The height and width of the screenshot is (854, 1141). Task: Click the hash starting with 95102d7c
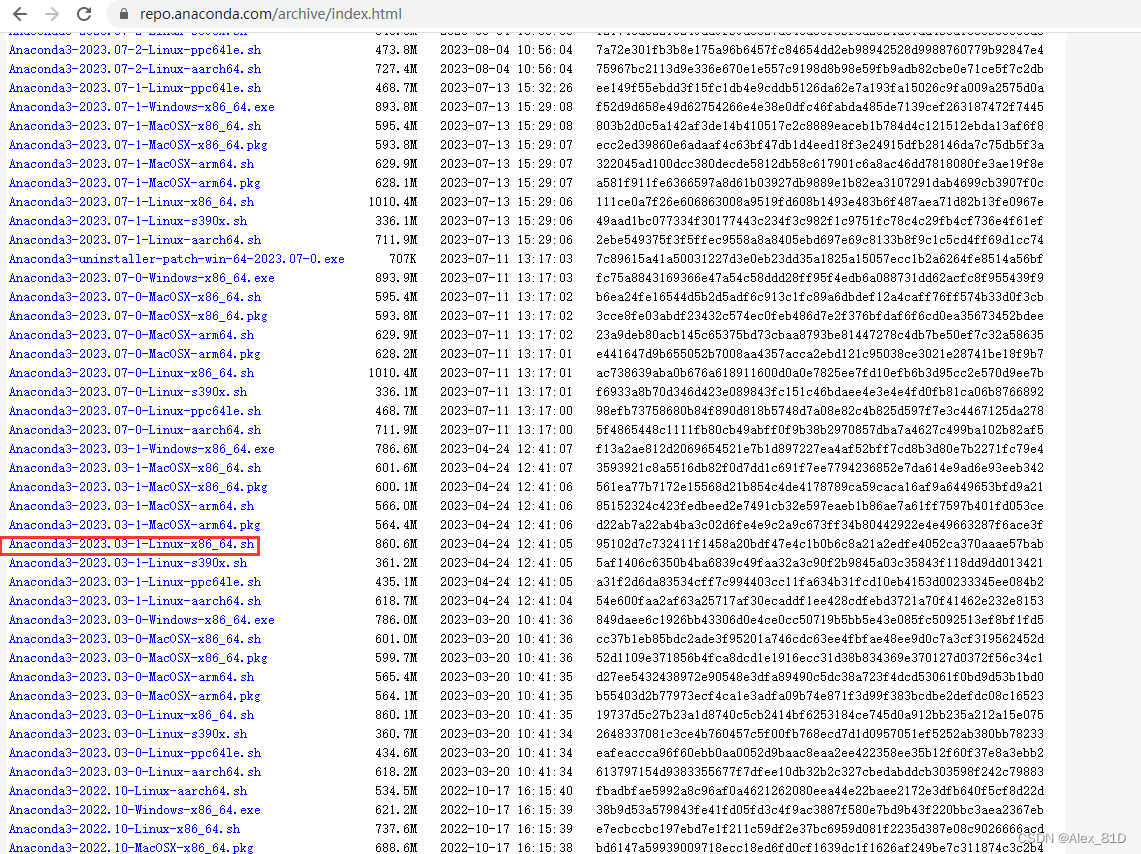click(819, 544)
